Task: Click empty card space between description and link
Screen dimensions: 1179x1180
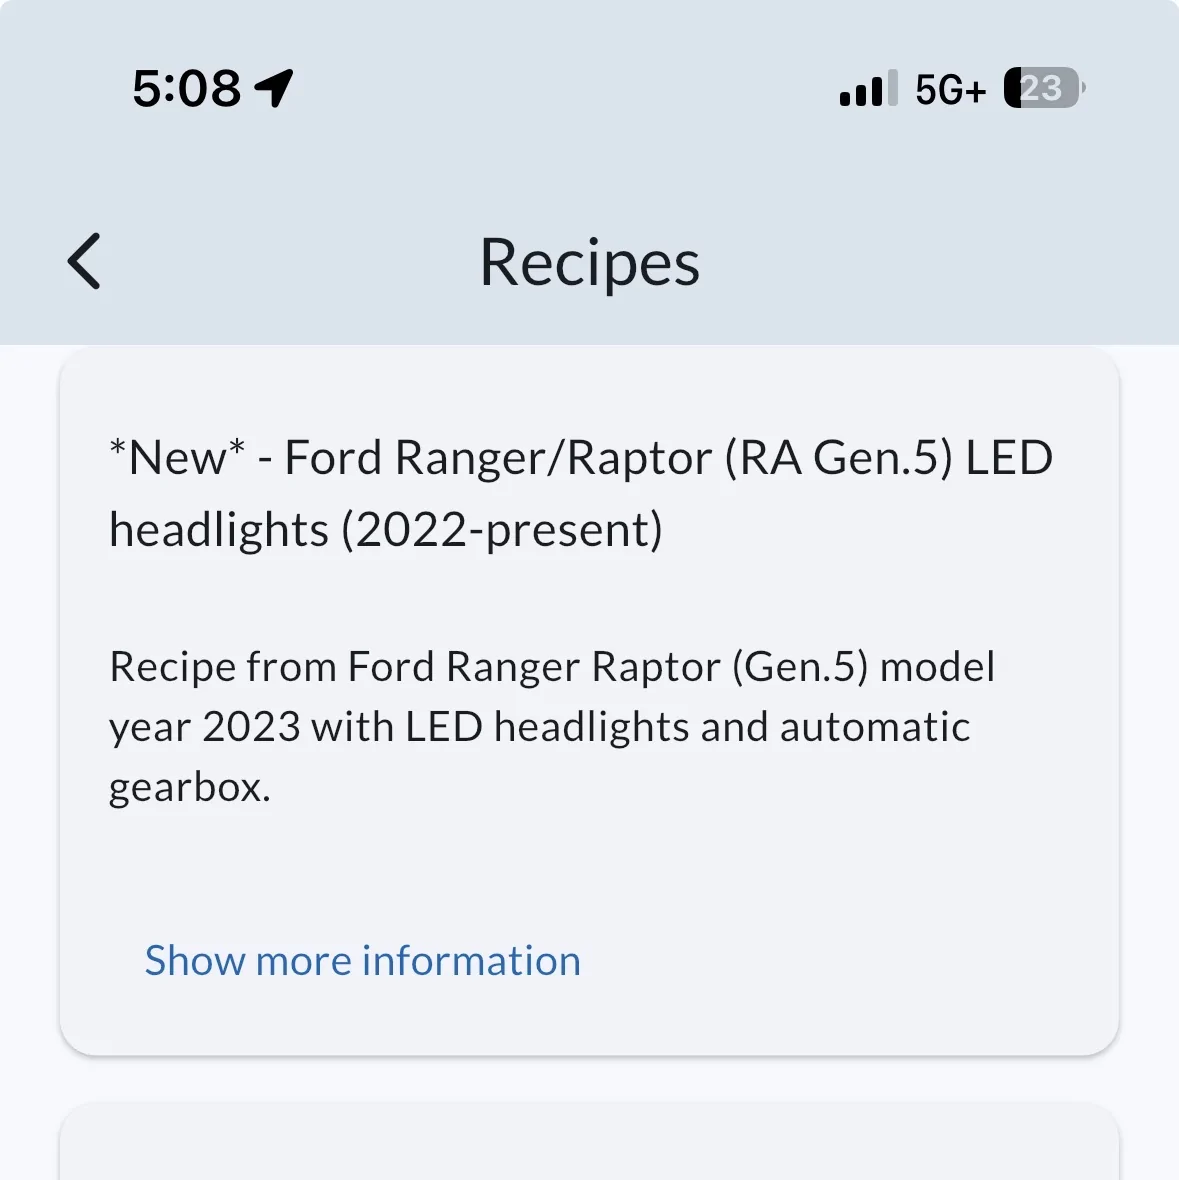Action: click(x=589, y=873)
